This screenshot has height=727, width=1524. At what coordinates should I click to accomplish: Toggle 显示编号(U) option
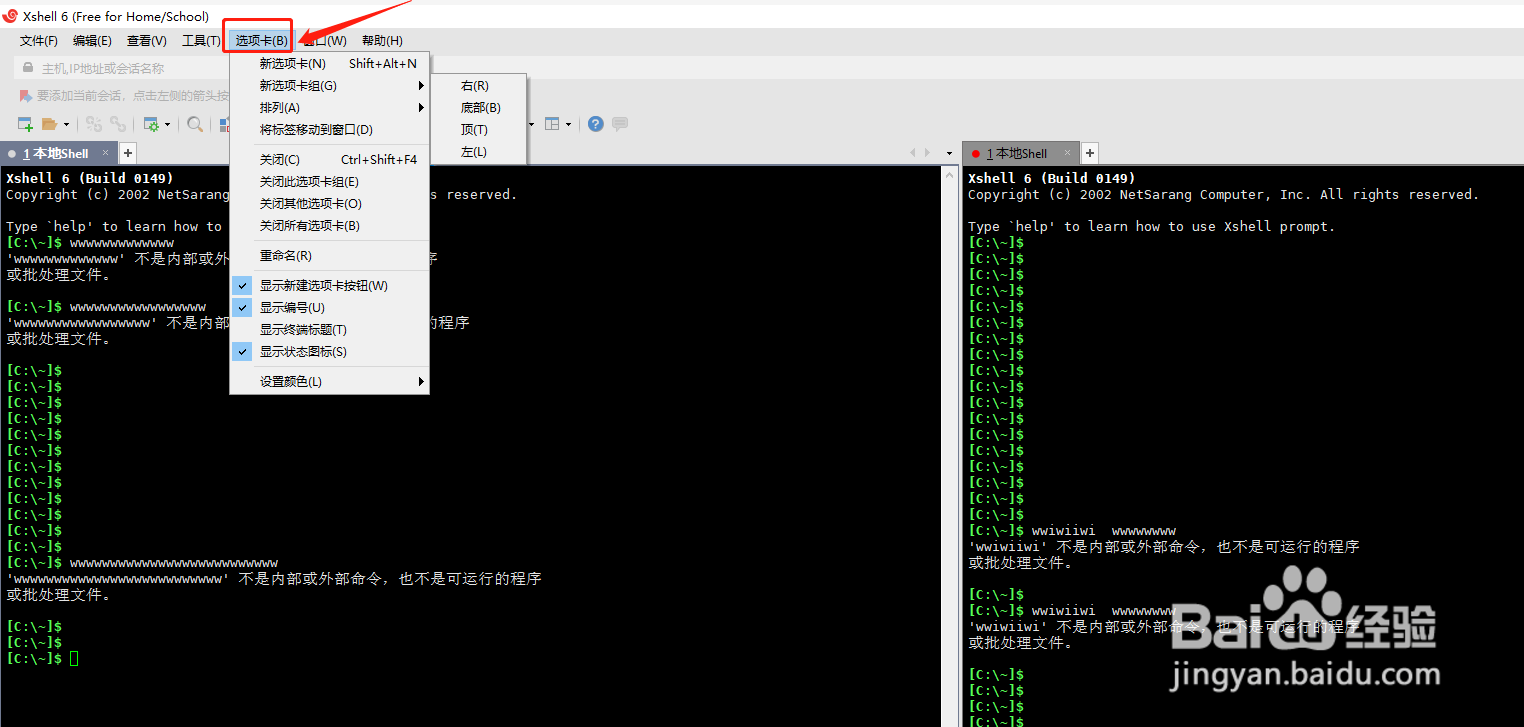(x=330, y=307)
